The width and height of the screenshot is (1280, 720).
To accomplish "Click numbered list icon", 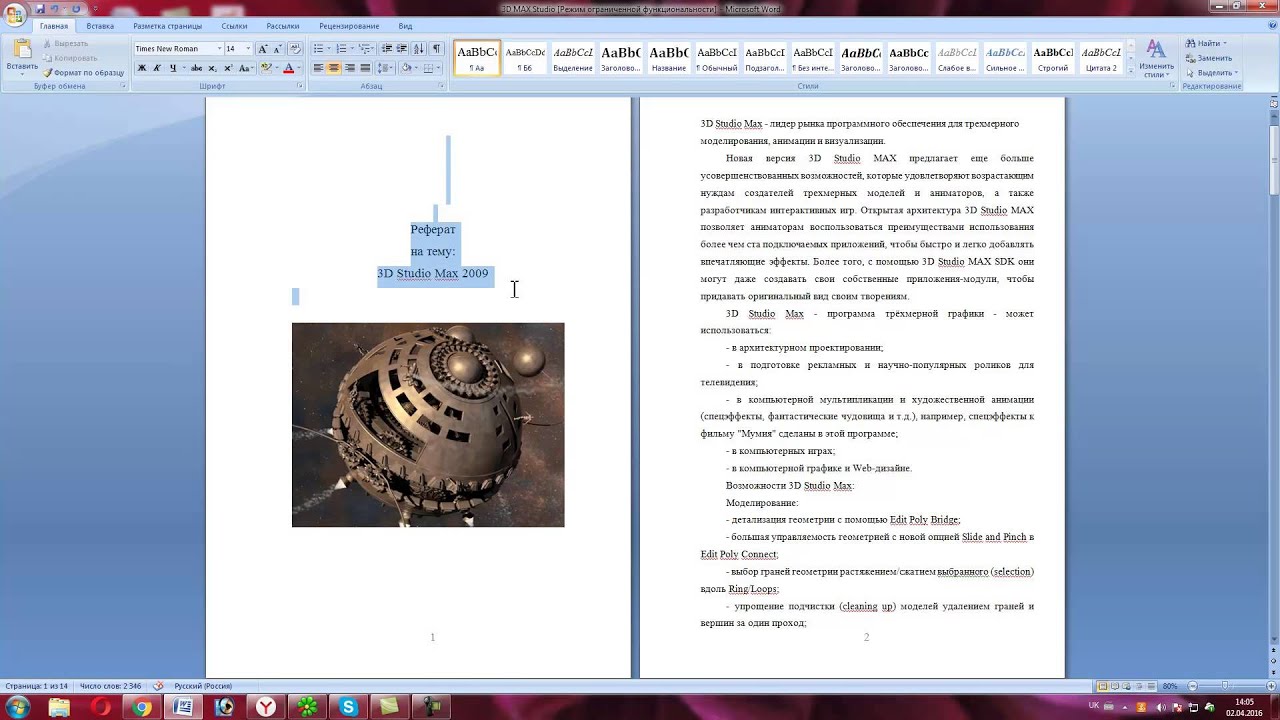I will coord(342,48).
